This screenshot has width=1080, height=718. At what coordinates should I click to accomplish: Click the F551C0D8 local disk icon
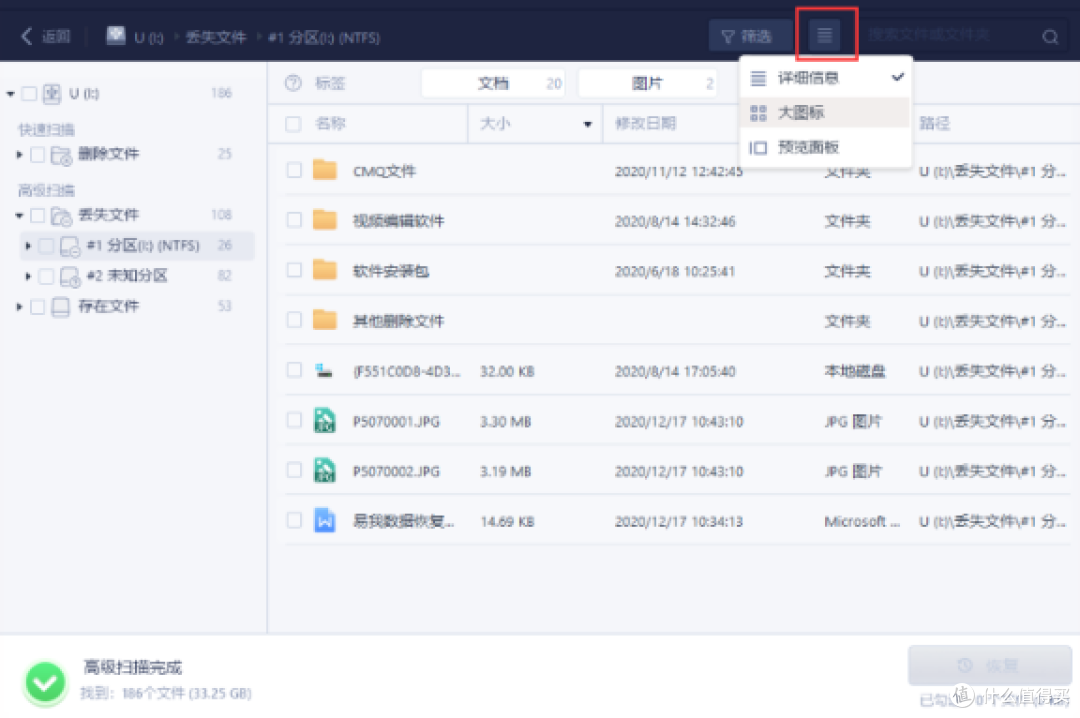tap(324, 371)
